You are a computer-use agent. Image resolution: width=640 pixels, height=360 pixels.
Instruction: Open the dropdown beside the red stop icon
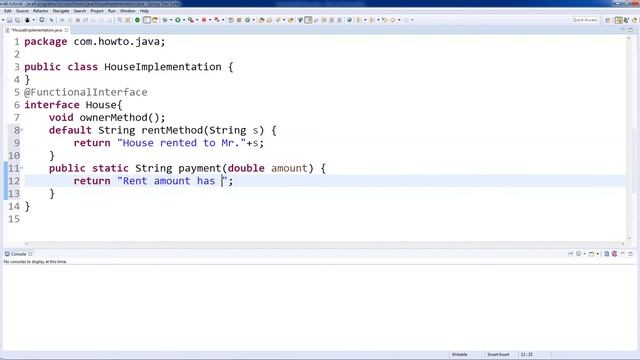pyautogui.click(x=210, y=20)
